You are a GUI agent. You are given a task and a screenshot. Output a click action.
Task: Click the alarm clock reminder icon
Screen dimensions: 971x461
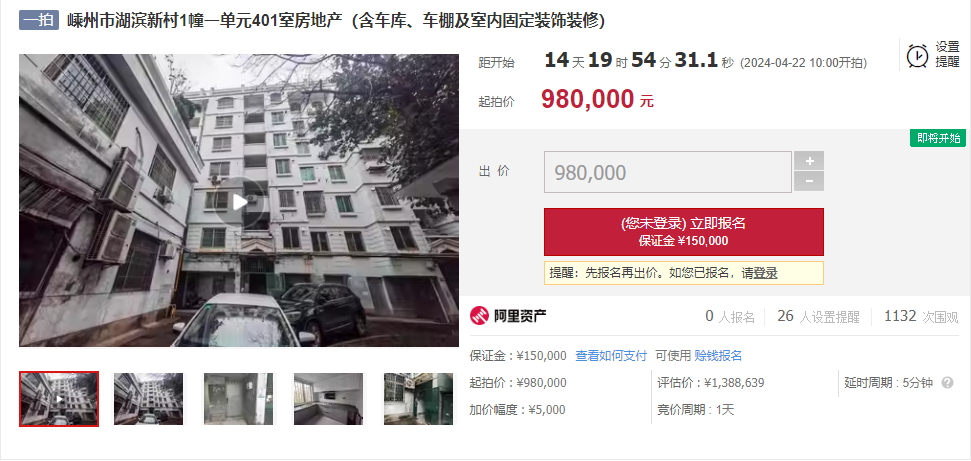point(917,56)
